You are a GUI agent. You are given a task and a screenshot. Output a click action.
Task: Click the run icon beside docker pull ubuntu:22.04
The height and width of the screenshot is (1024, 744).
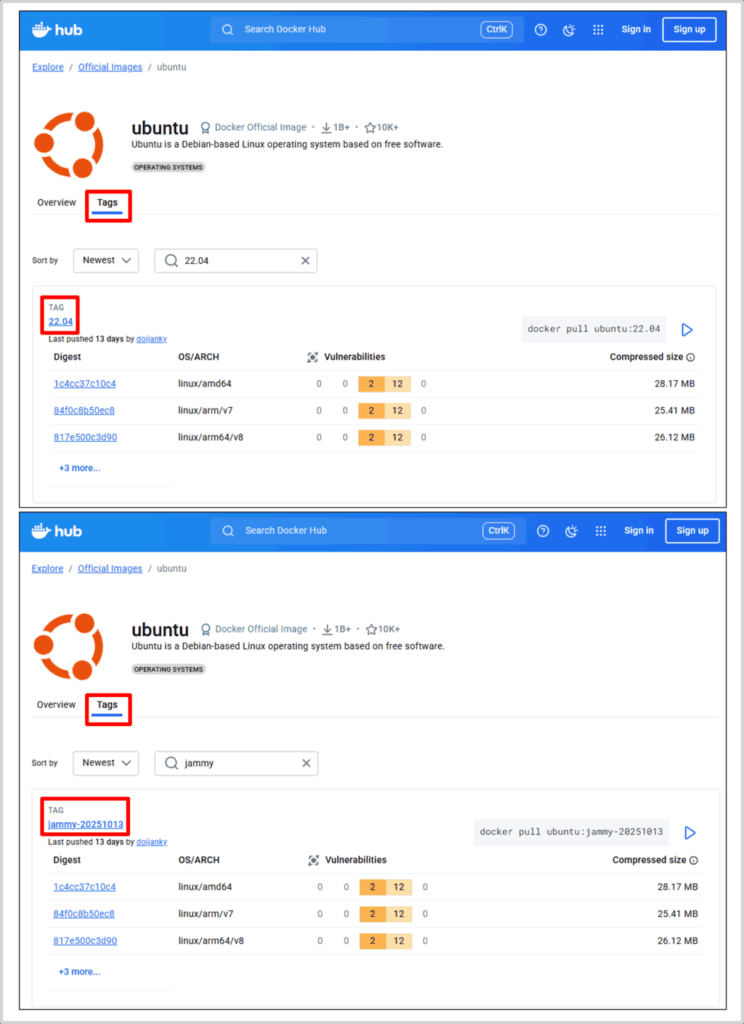point(687,330)
